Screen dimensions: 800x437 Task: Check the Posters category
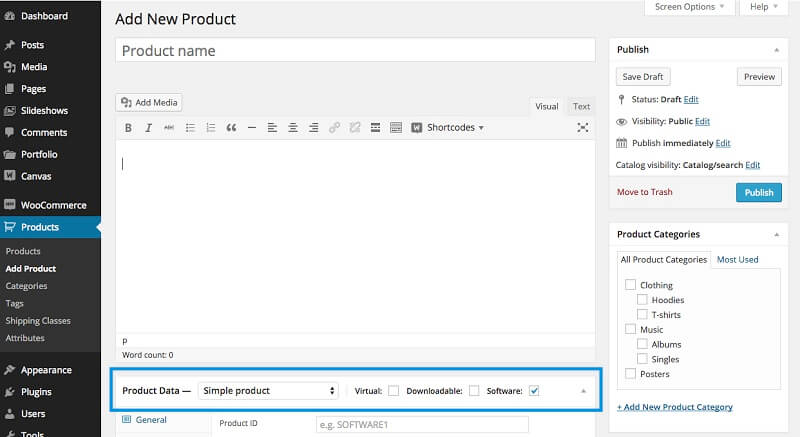click(x=631, y=373)
